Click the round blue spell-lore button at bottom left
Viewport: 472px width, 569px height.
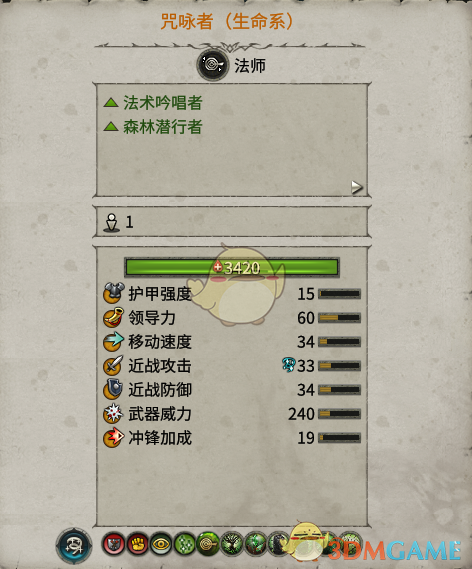pyautogui.click(x=74, y=546)
